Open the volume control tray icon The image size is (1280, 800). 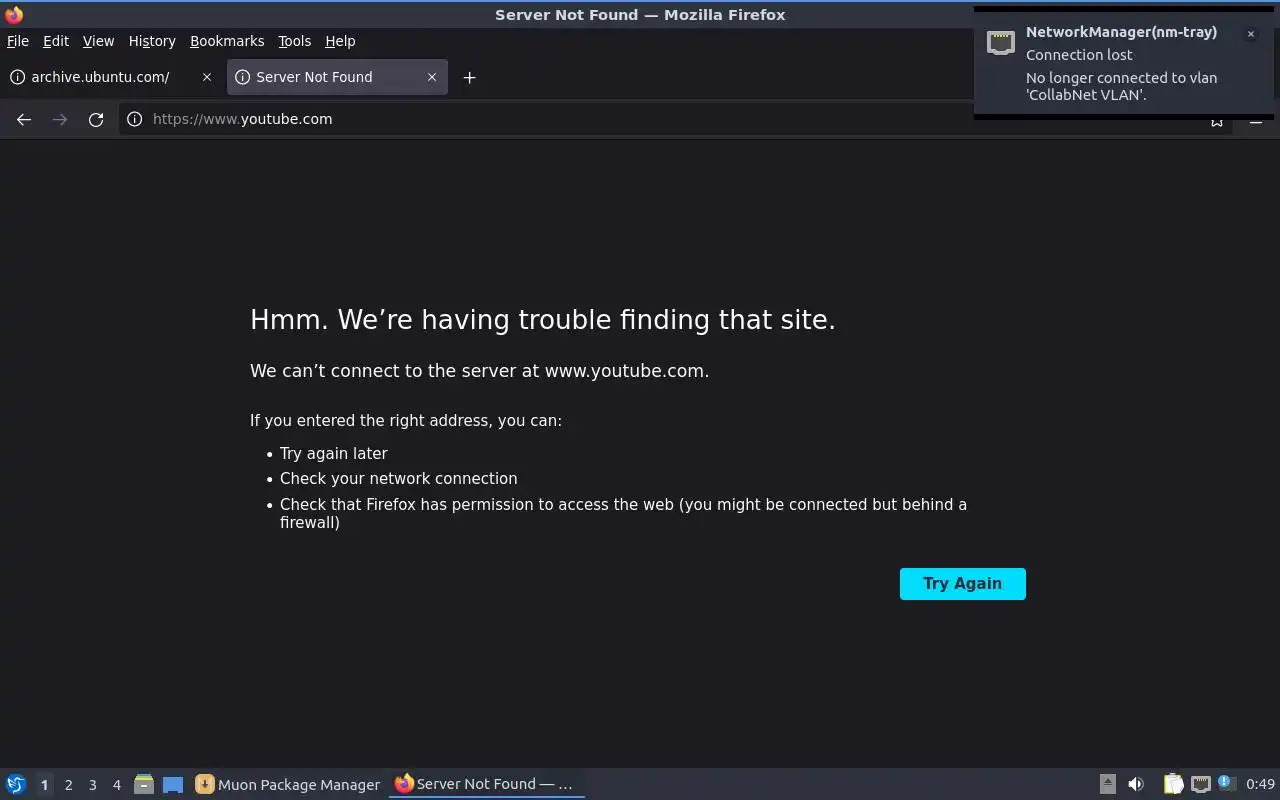point(1136,784)
